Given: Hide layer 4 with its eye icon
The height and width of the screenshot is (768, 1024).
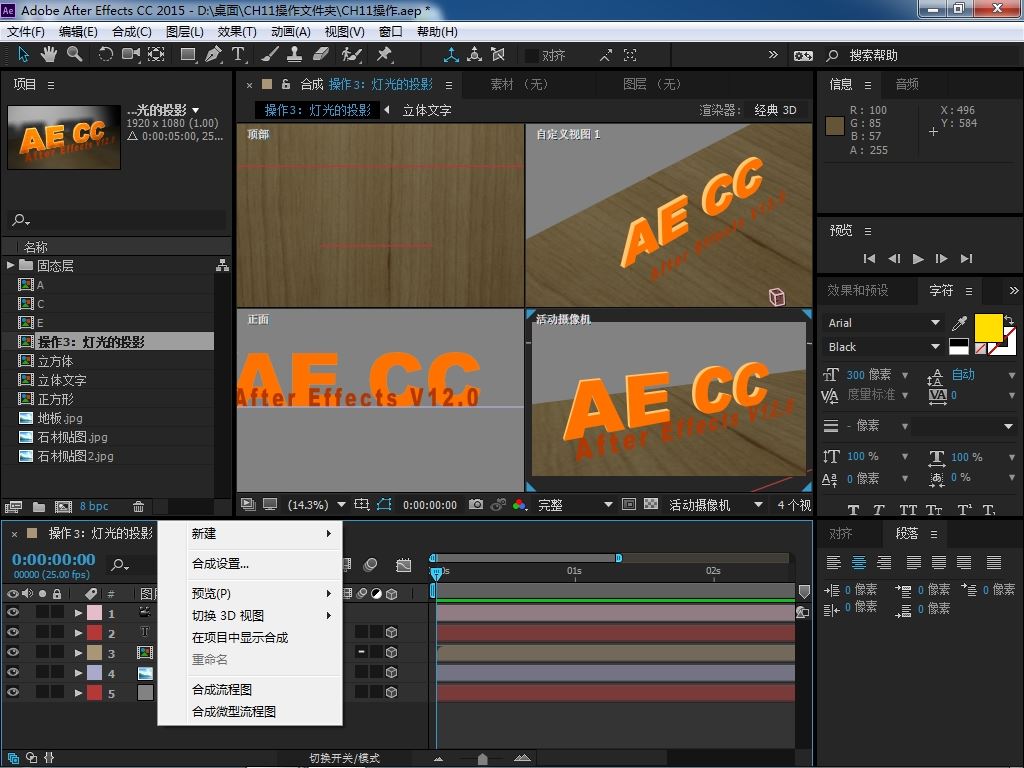Looking at the screenshot, I should click(x=12, y=672).
